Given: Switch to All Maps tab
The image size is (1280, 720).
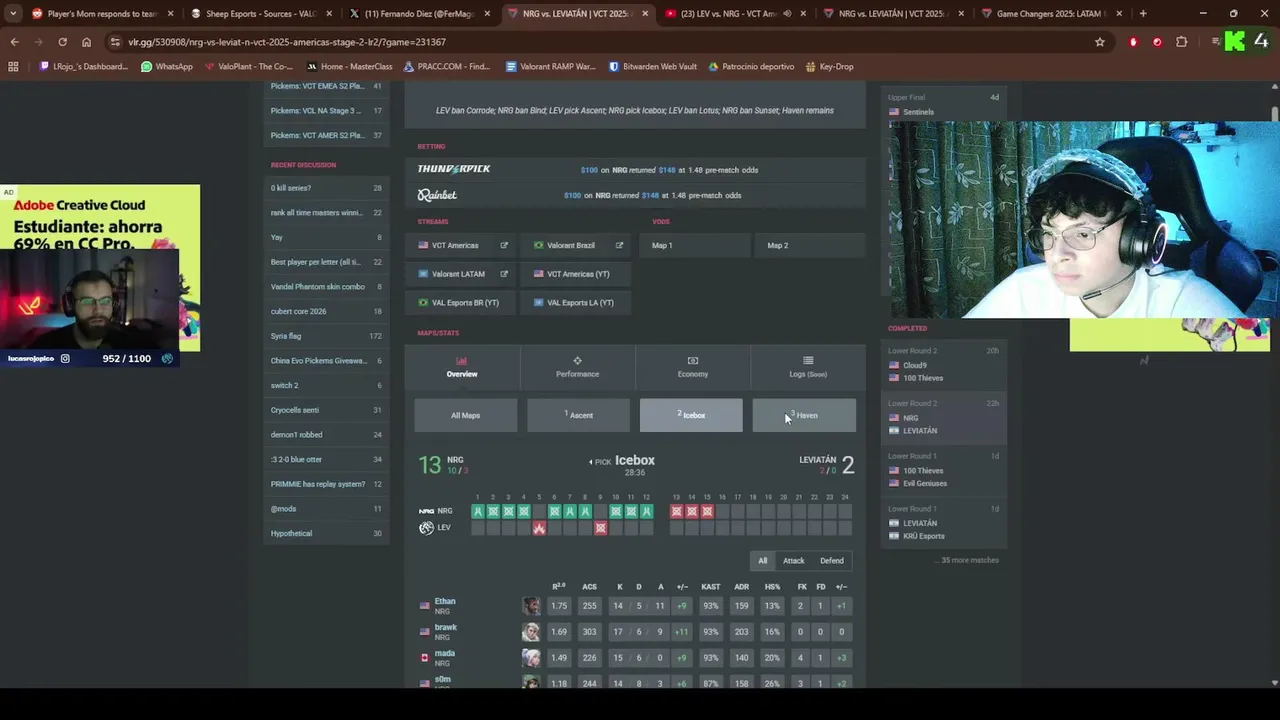Looking at the screenshot, I should pyautogui.click(x=465, y=415).
